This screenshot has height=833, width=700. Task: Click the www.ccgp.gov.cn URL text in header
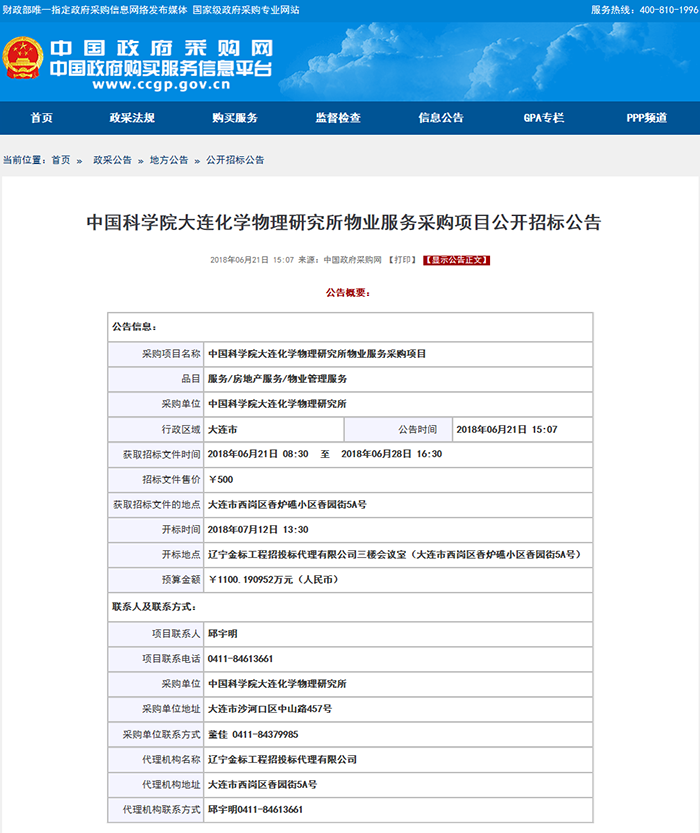[162, 86]
